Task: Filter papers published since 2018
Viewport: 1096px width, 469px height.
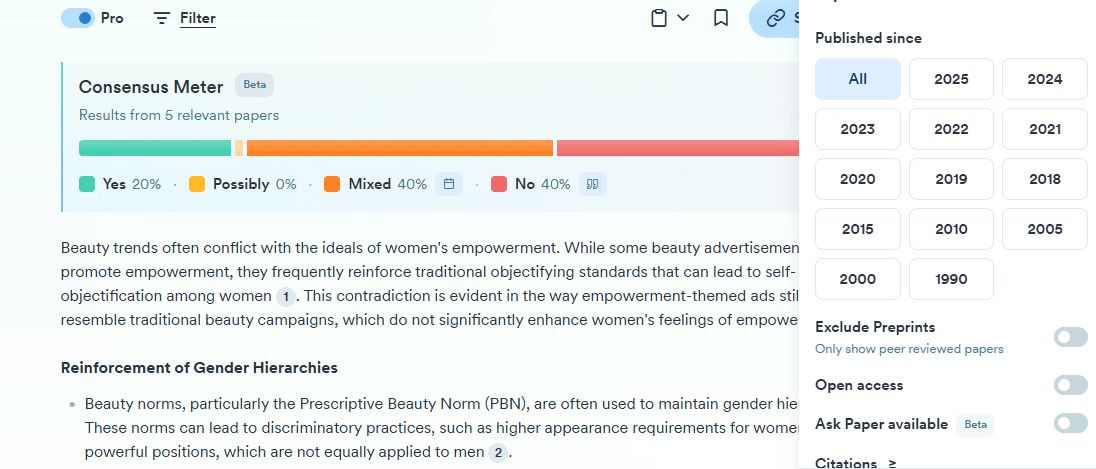Action: pos(1045,179)
